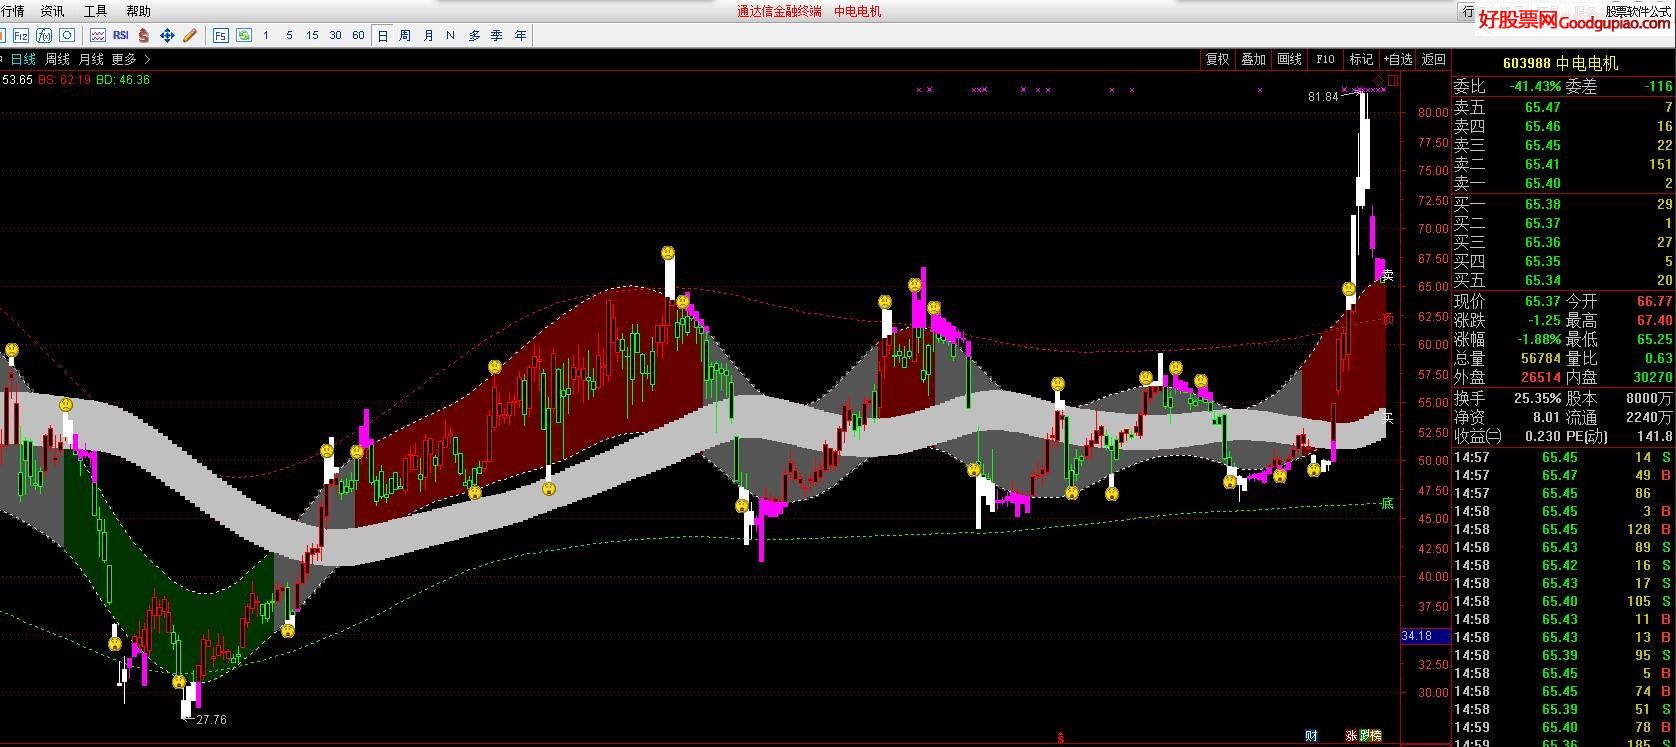The image size is (1676, 747).
Task: Switch to the 周线 tab
Action: [57, 60]
